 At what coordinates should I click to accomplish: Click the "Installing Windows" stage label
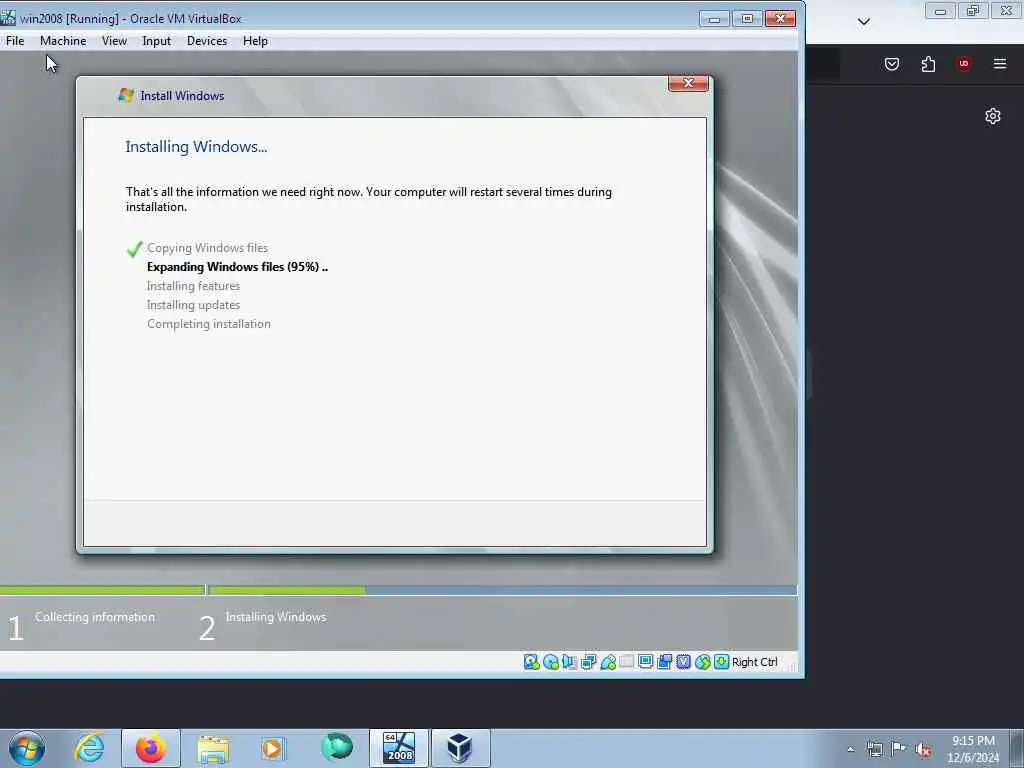276,616
